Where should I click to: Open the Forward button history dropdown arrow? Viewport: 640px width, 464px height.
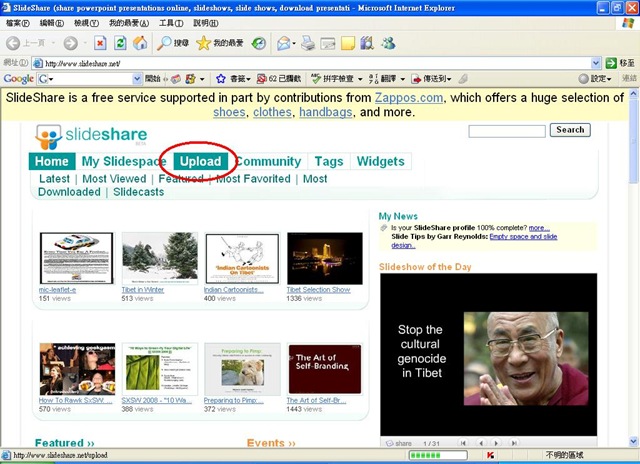point(85,43)
